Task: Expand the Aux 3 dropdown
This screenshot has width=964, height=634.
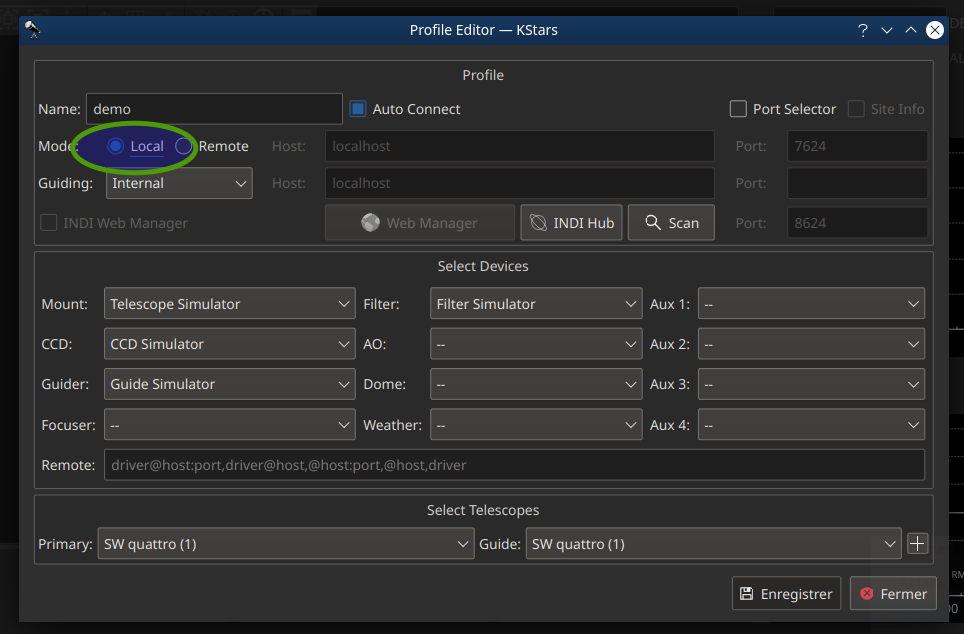Action: 811,384
